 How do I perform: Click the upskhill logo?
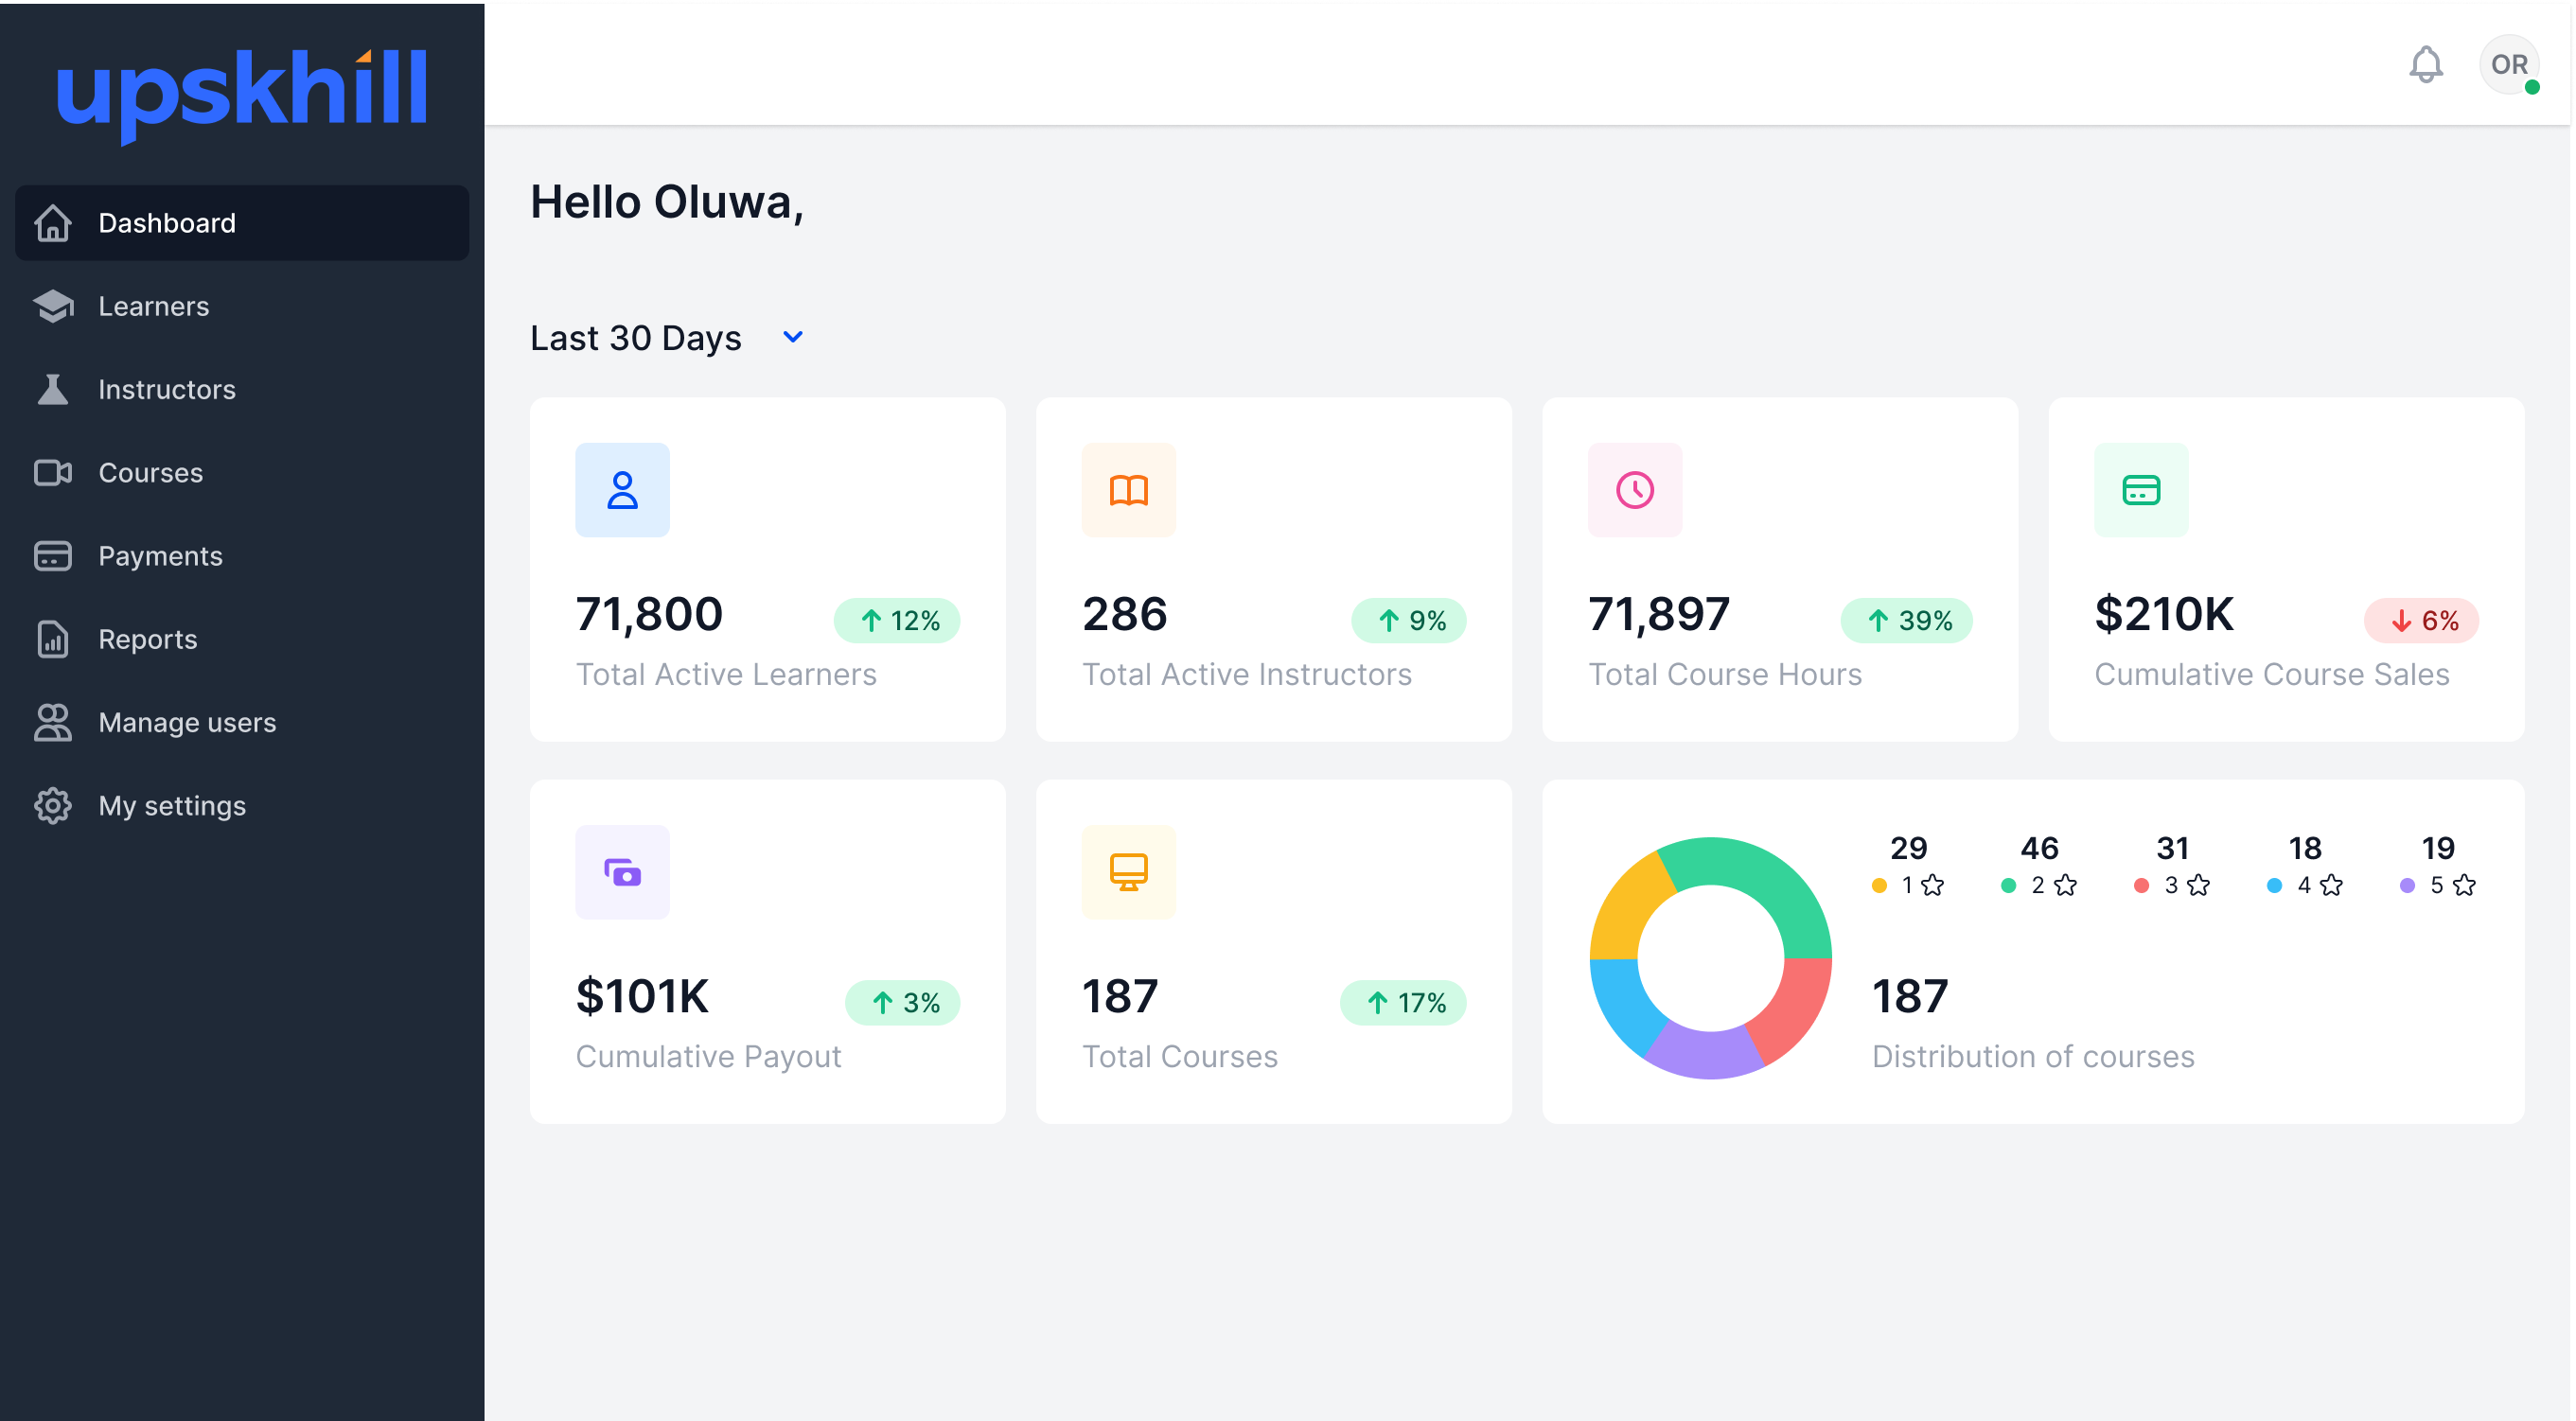click(242, 92)
